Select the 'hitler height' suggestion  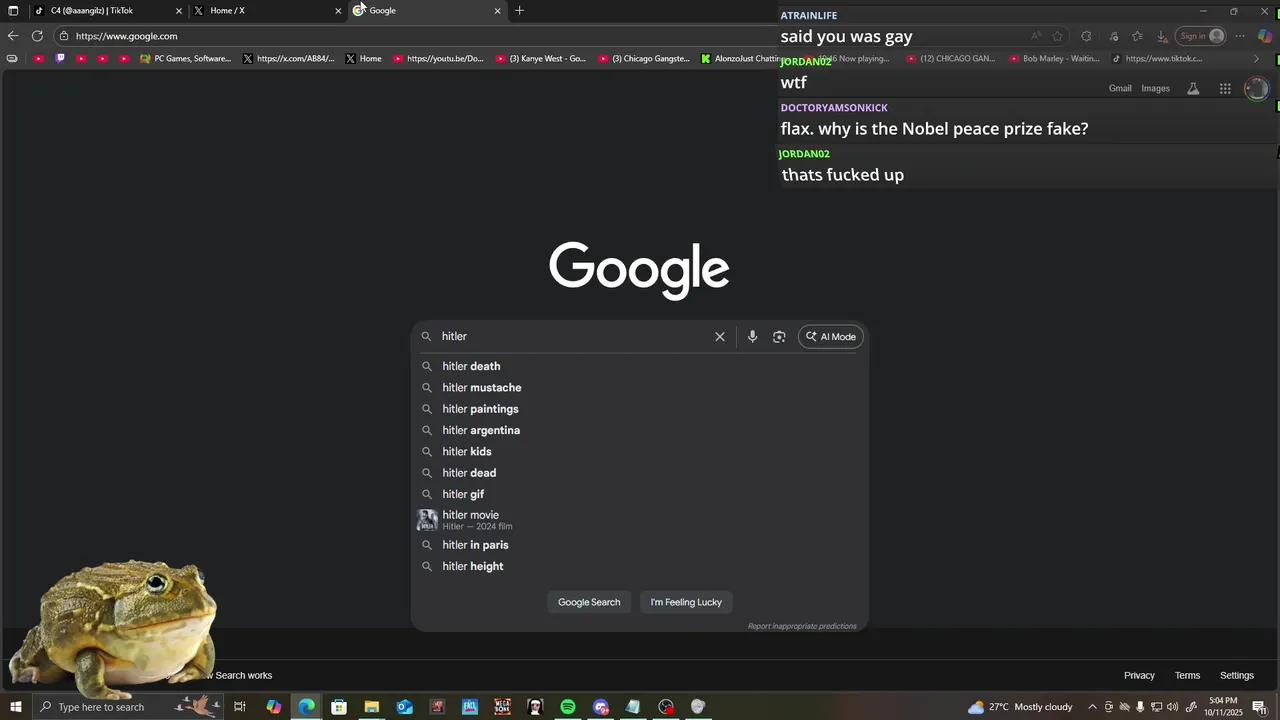coord(640,566)
